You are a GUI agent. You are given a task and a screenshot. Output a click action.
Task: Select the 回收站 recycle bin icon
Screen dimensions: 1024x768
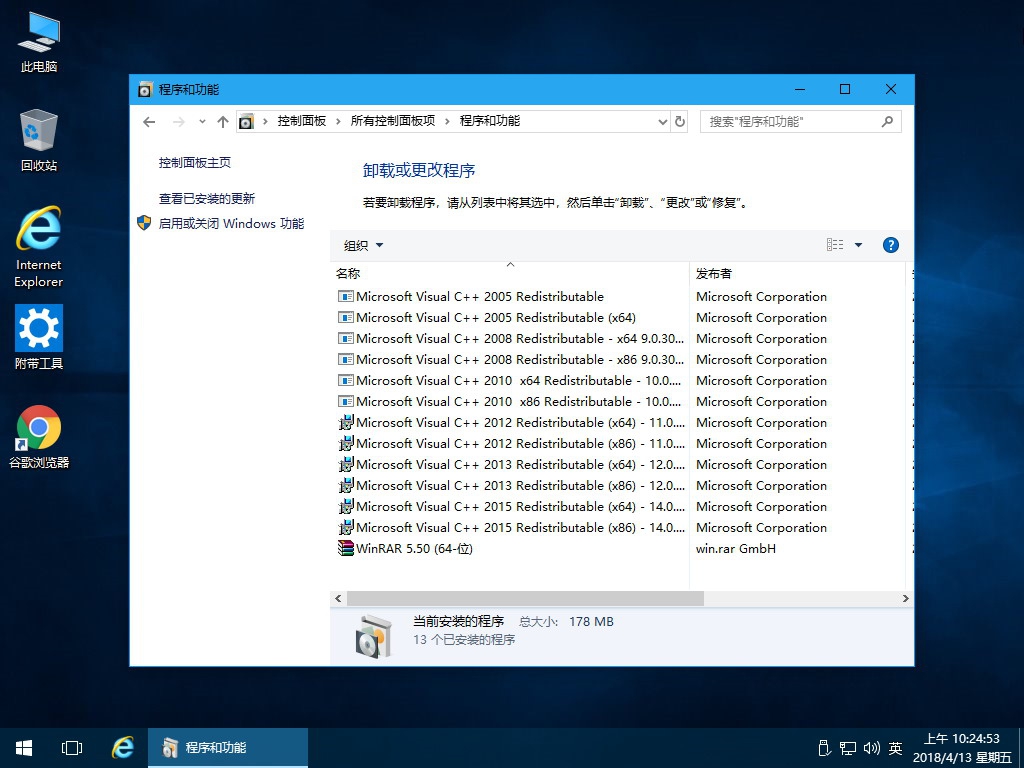pyautogui.click(x=39, y=141)
